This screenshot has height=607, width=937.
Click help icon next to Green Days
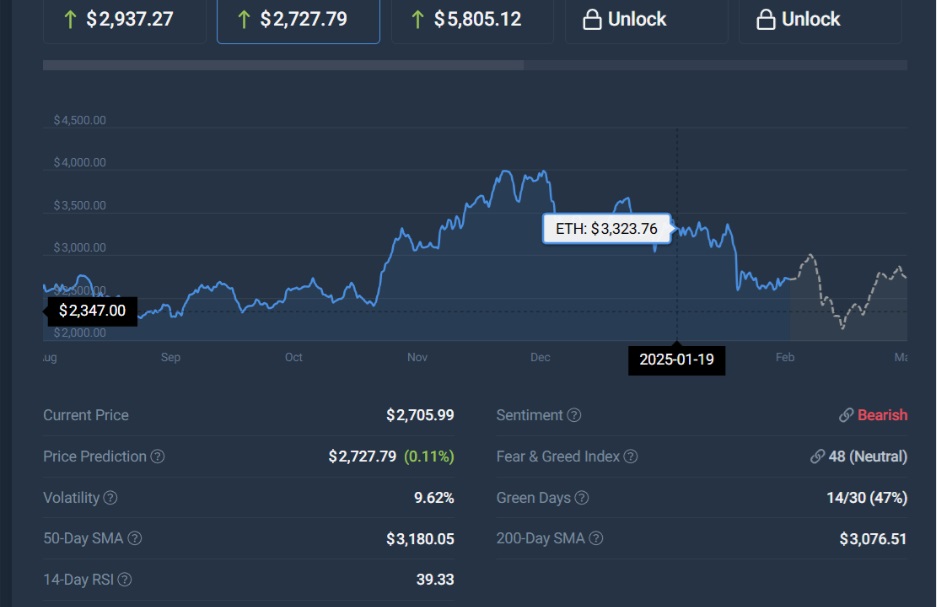coord(582,498)
